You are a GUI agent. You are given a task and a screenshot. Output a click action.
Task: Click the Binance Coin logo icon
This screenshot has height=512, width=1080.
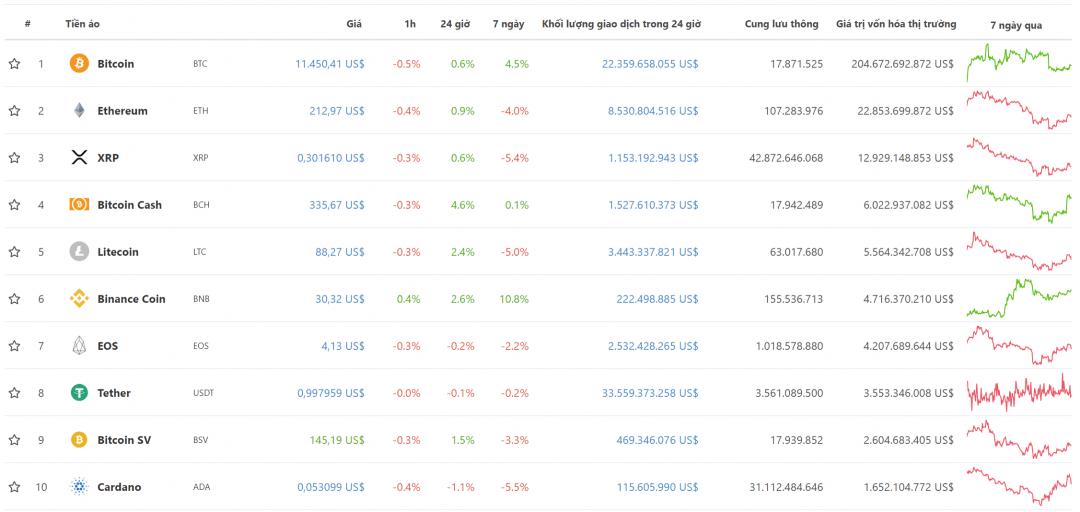pyautogui.click(x=79, y=298)
